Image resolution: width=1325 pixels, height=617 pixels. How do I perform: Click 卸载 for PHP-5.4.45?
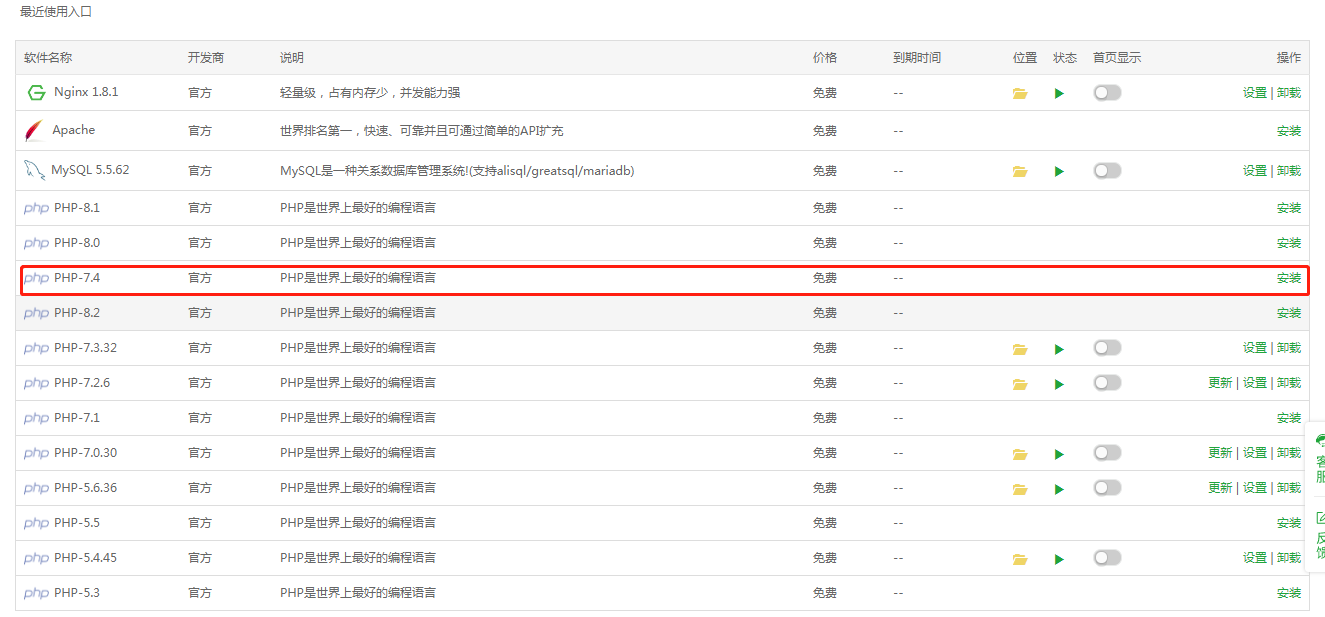click(x=1289, y=558)
